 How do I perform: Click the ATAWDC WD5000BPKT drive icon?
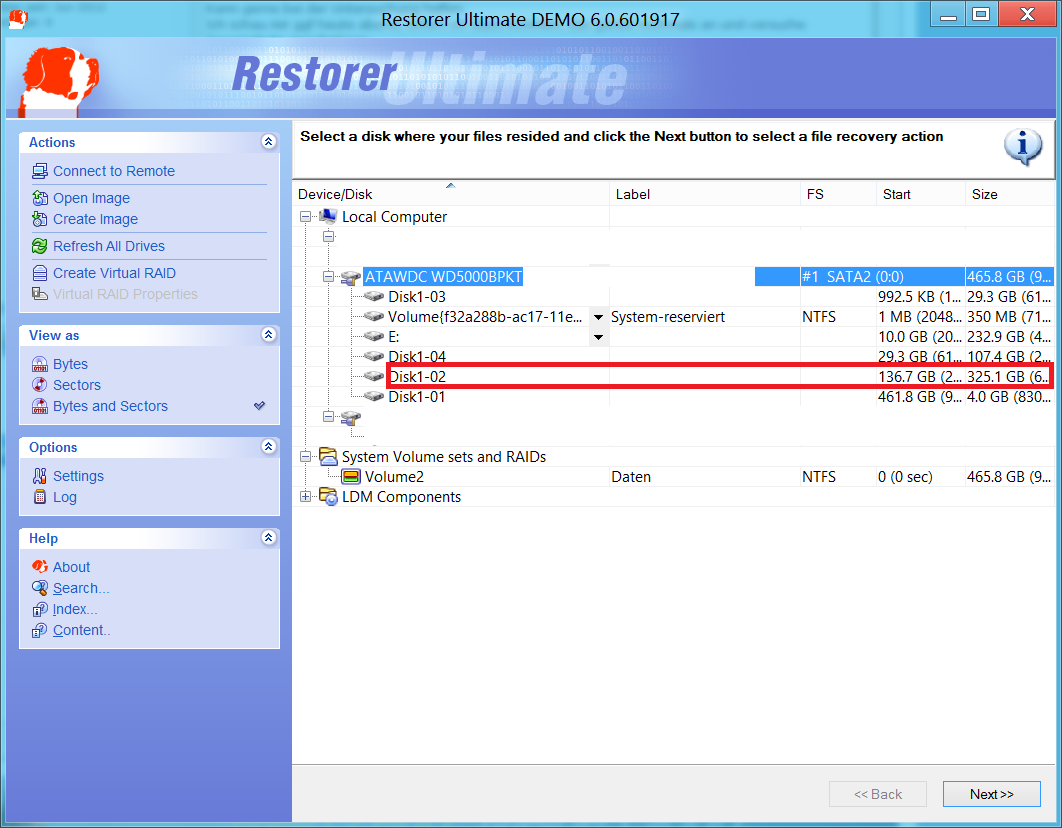click(x=351, y=277)
